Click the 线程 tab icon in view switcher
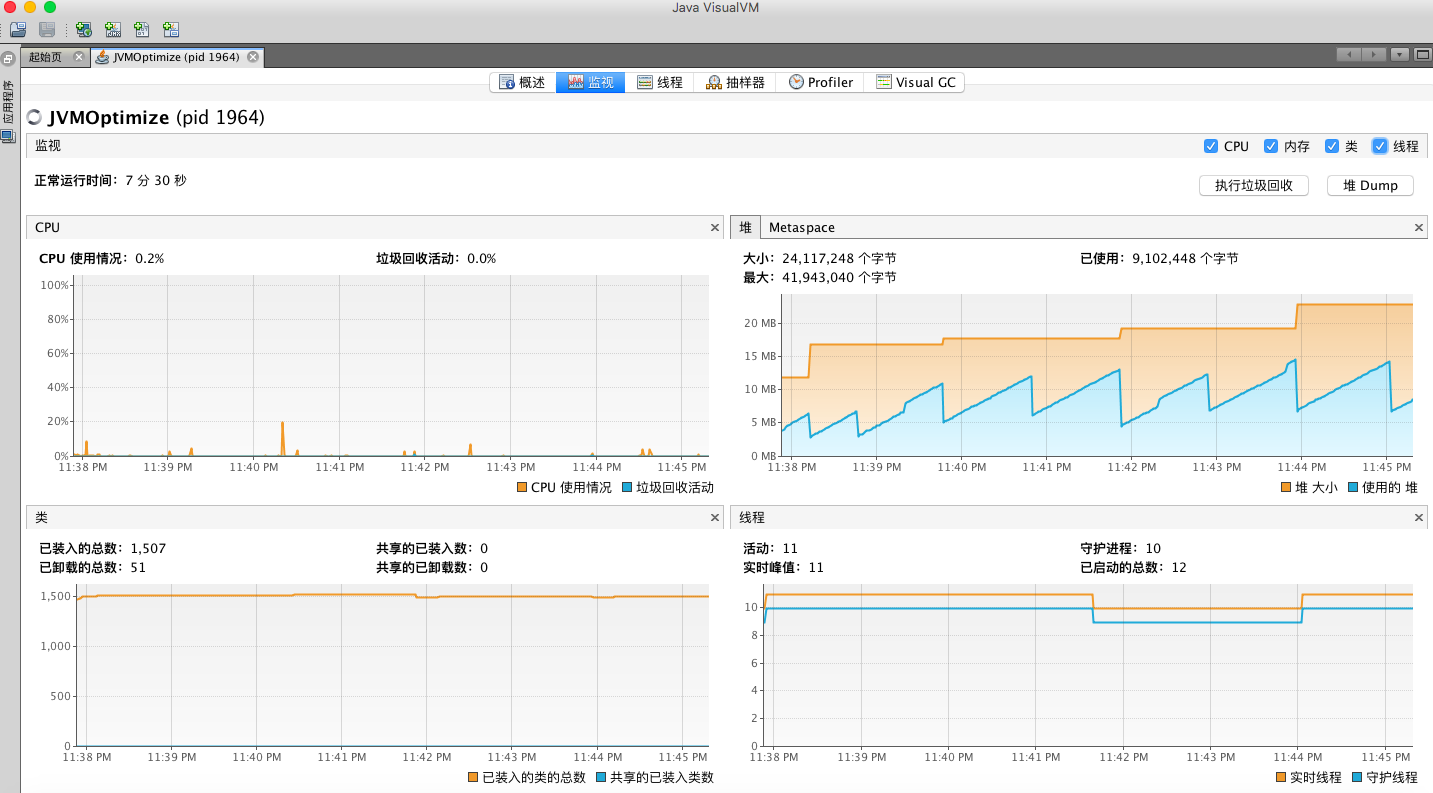The width and height of the screenshot is (1433, 793). point(645,83)
